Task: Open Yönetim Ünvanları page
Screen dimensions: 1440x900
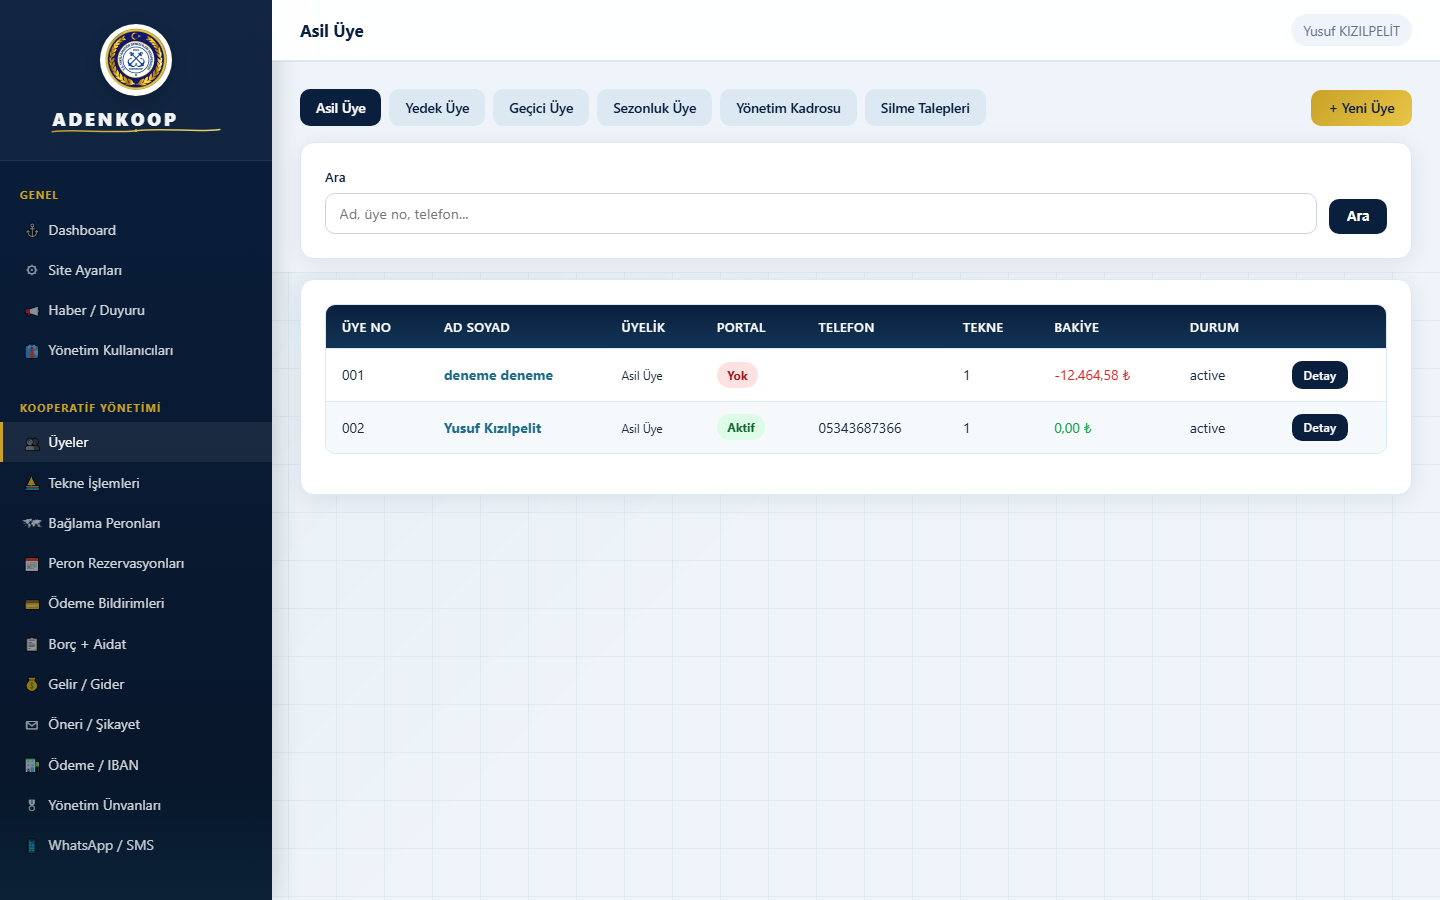Action: (136, 805)
